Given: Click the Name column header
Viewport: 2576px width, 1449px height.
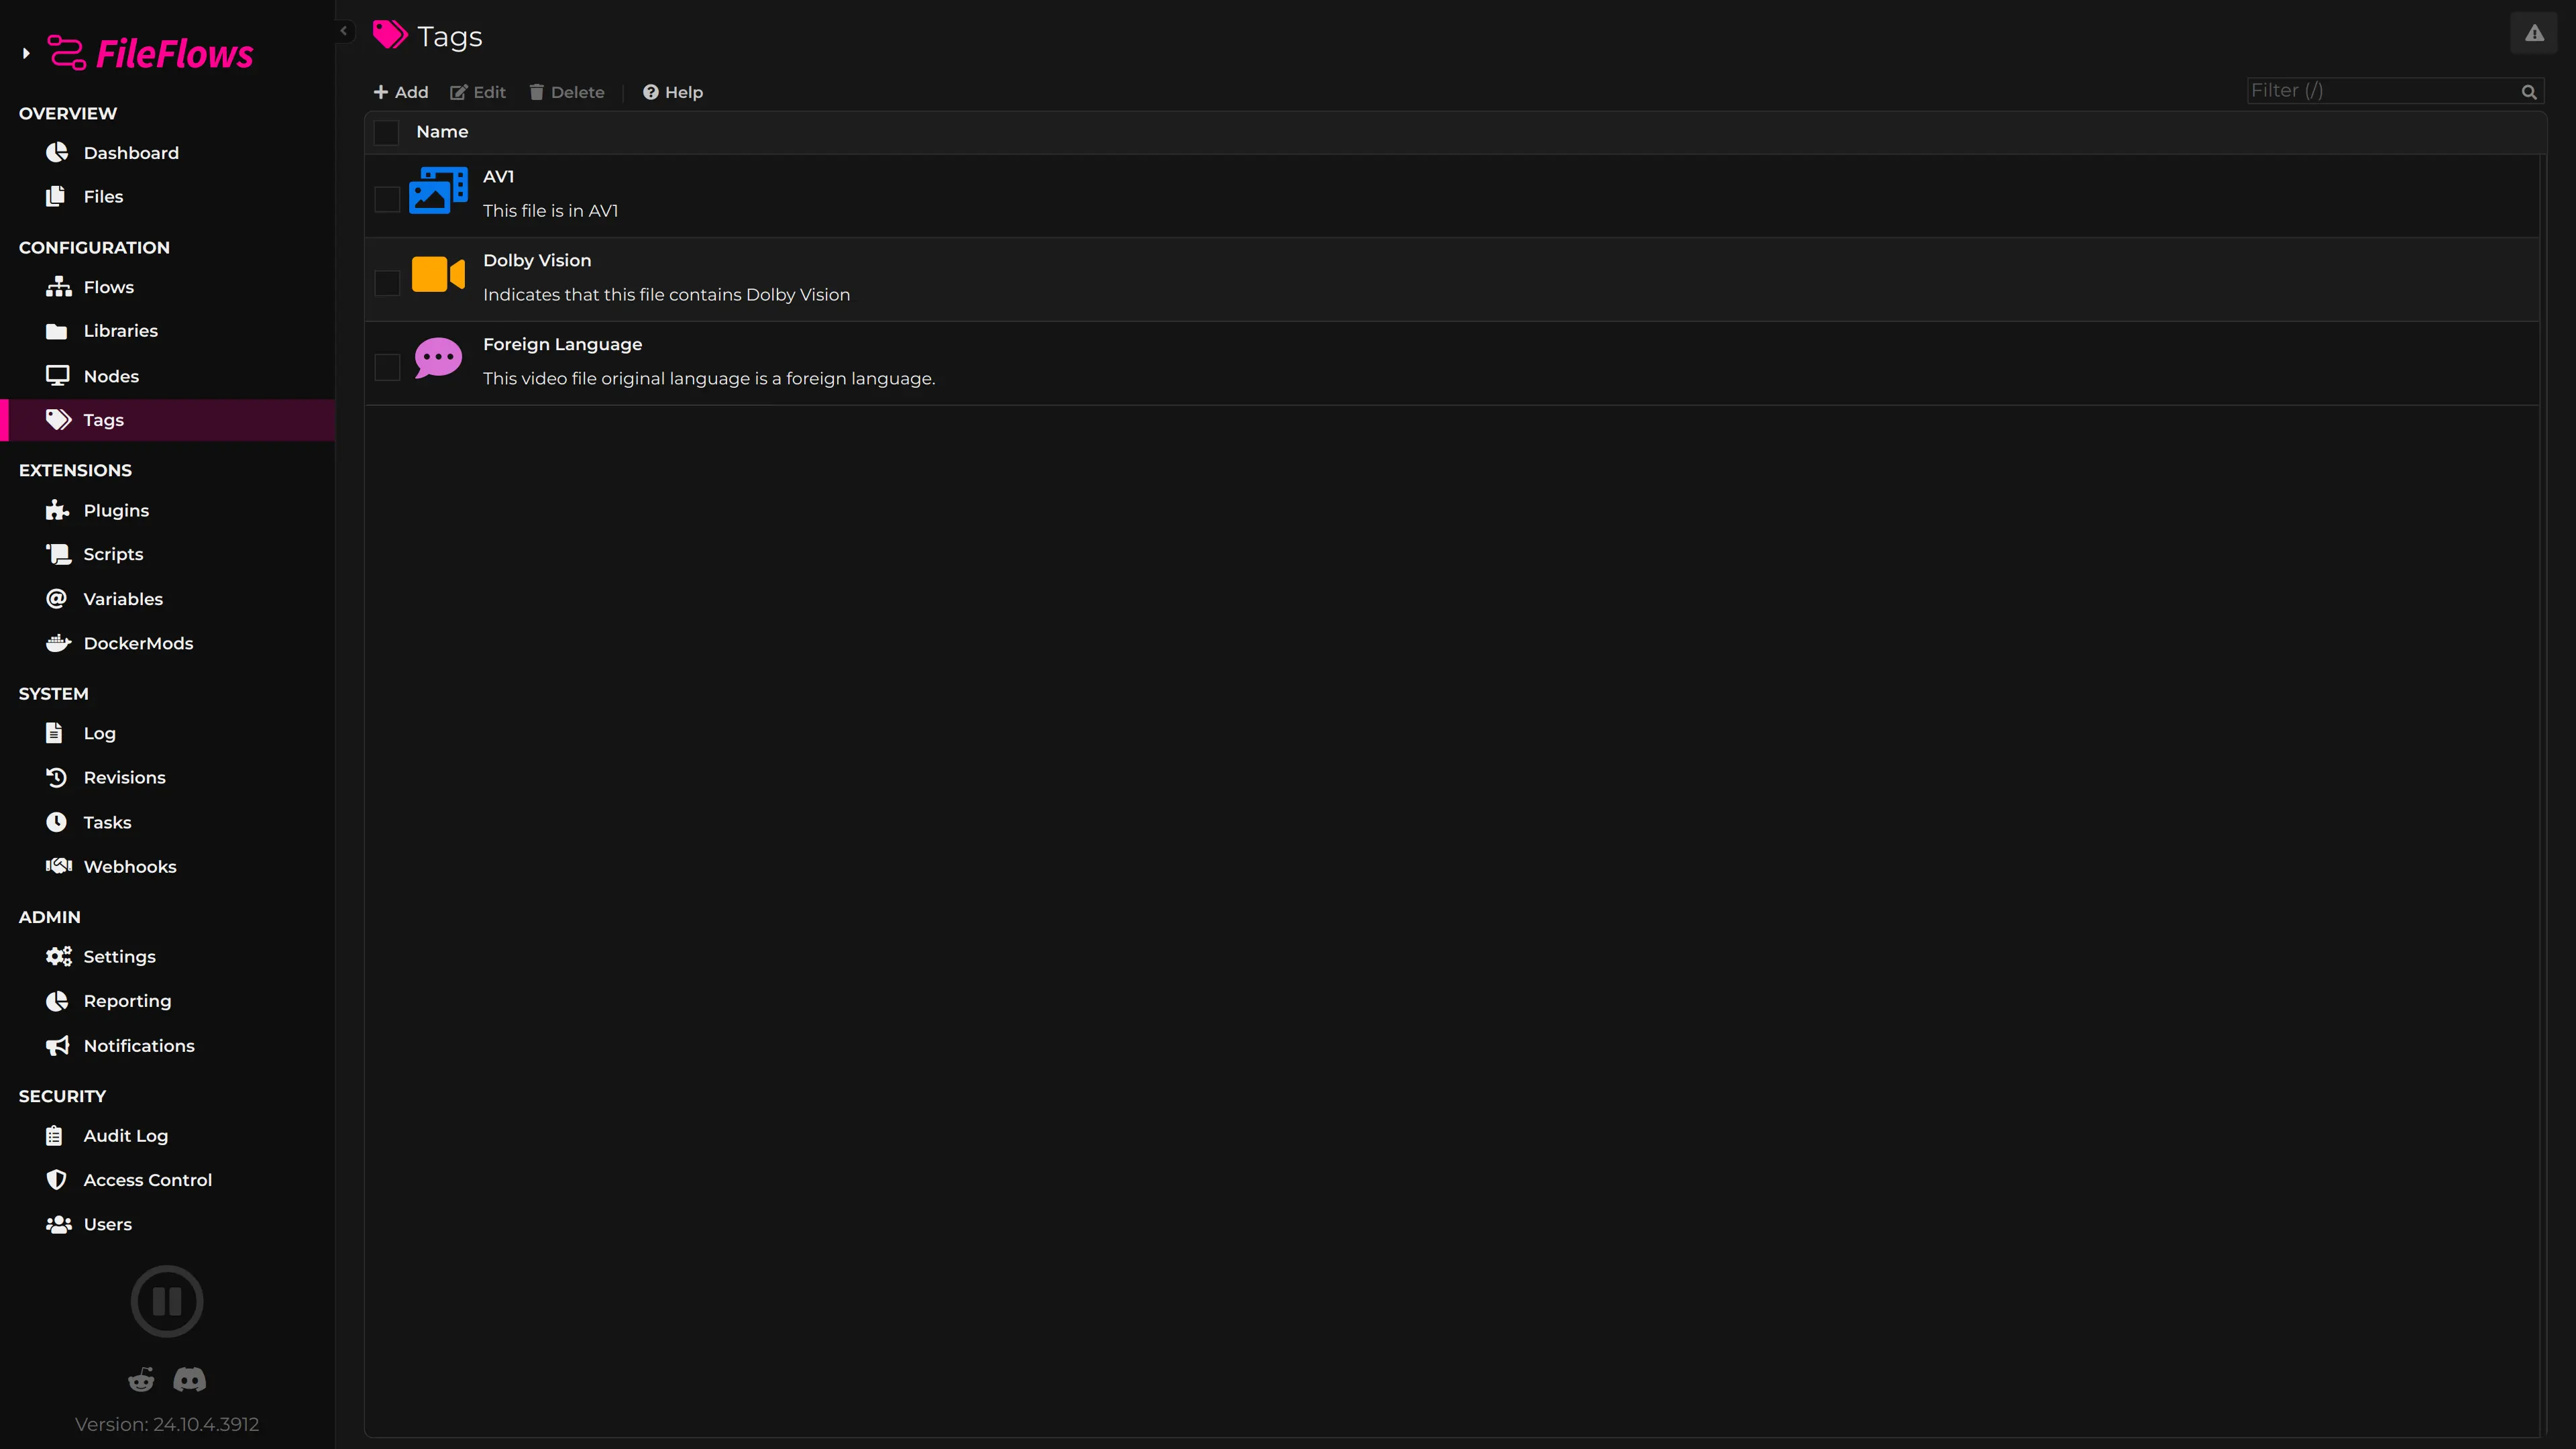Looking at the screenshot, I should 442,132.
